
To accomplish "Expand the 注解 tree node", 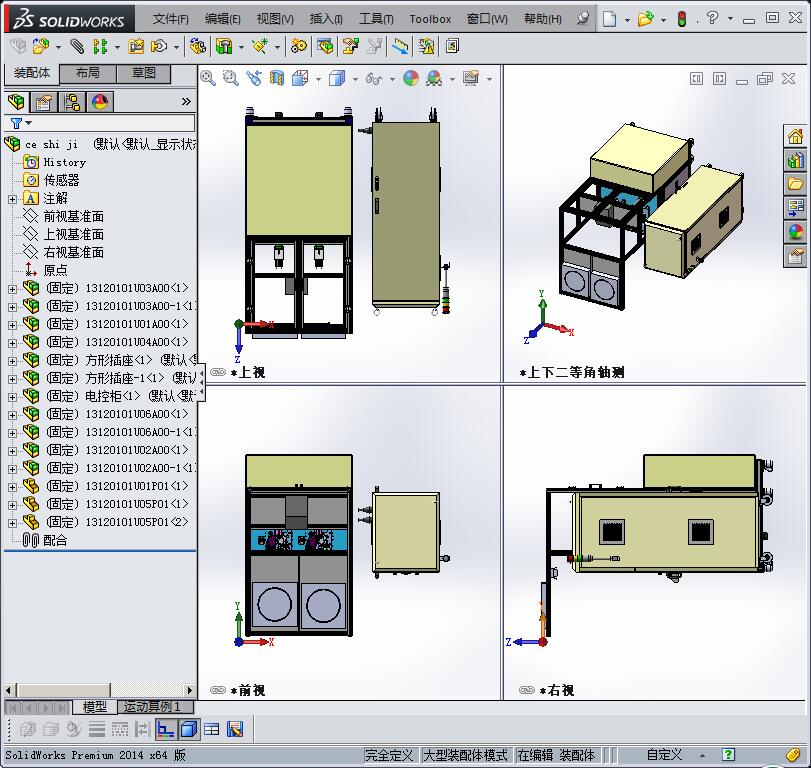I will 12,199.
